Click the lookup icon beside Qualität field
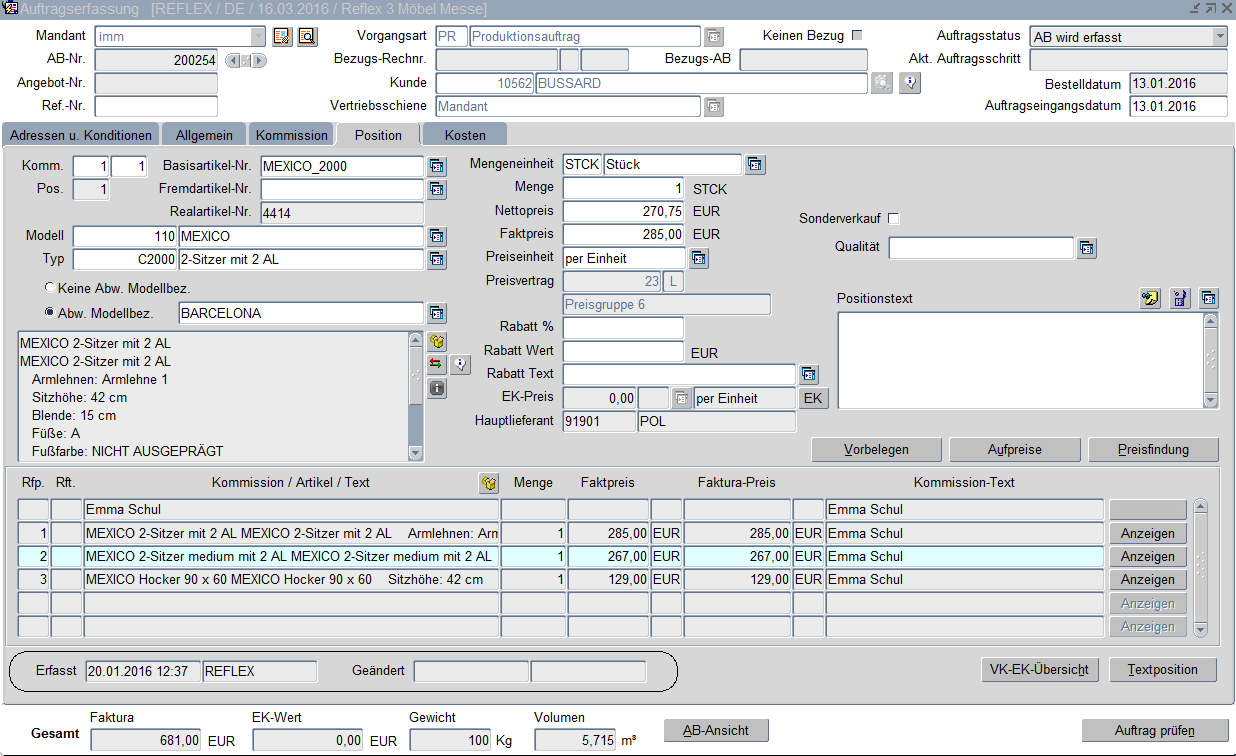1236x756 pixels. tap(1087, 248)
